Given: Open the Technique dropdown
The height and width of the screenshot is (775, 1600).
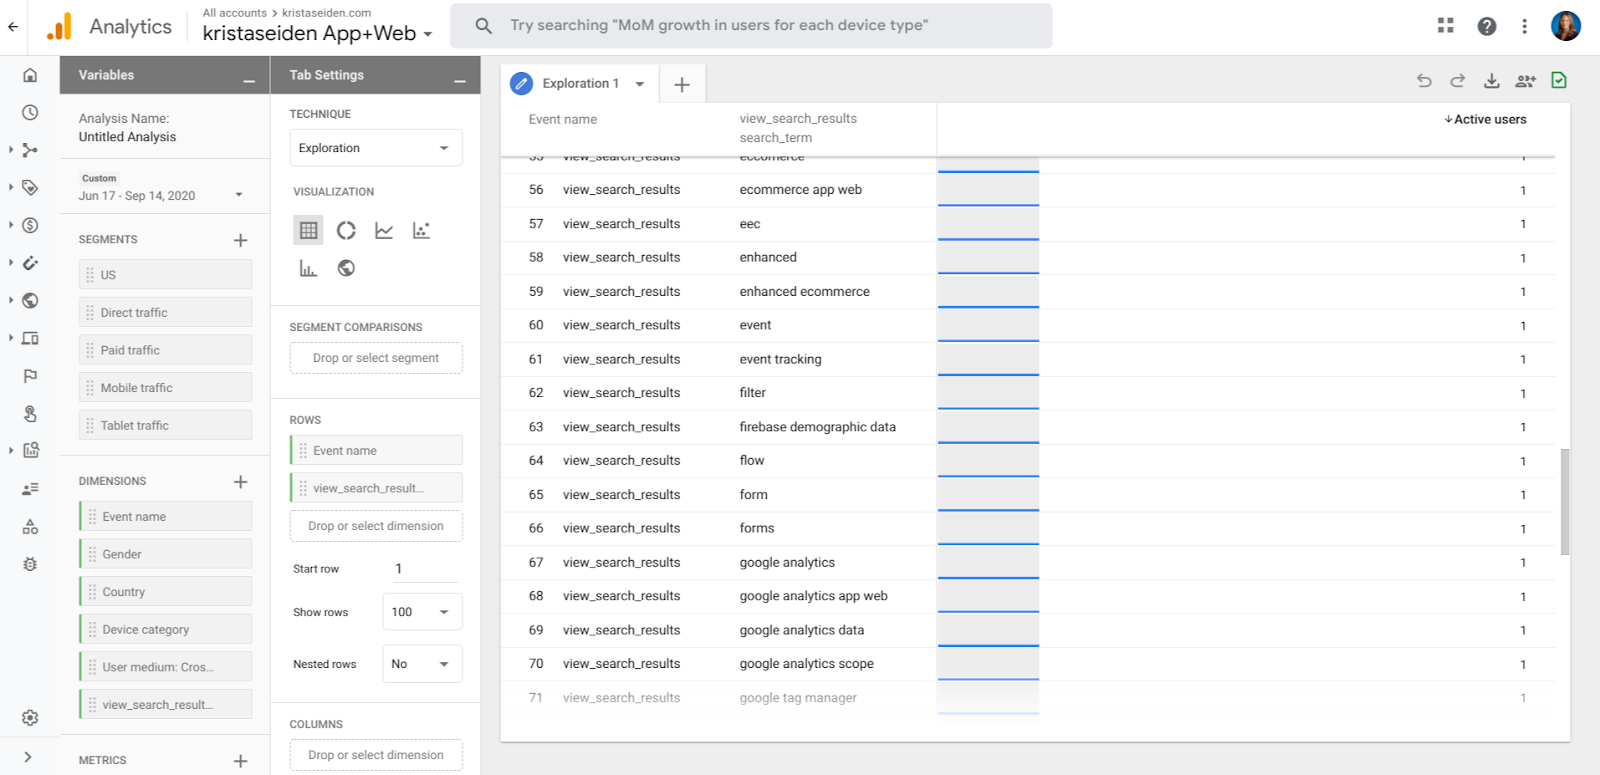Looking at the screenshot, I should [375, 148].
